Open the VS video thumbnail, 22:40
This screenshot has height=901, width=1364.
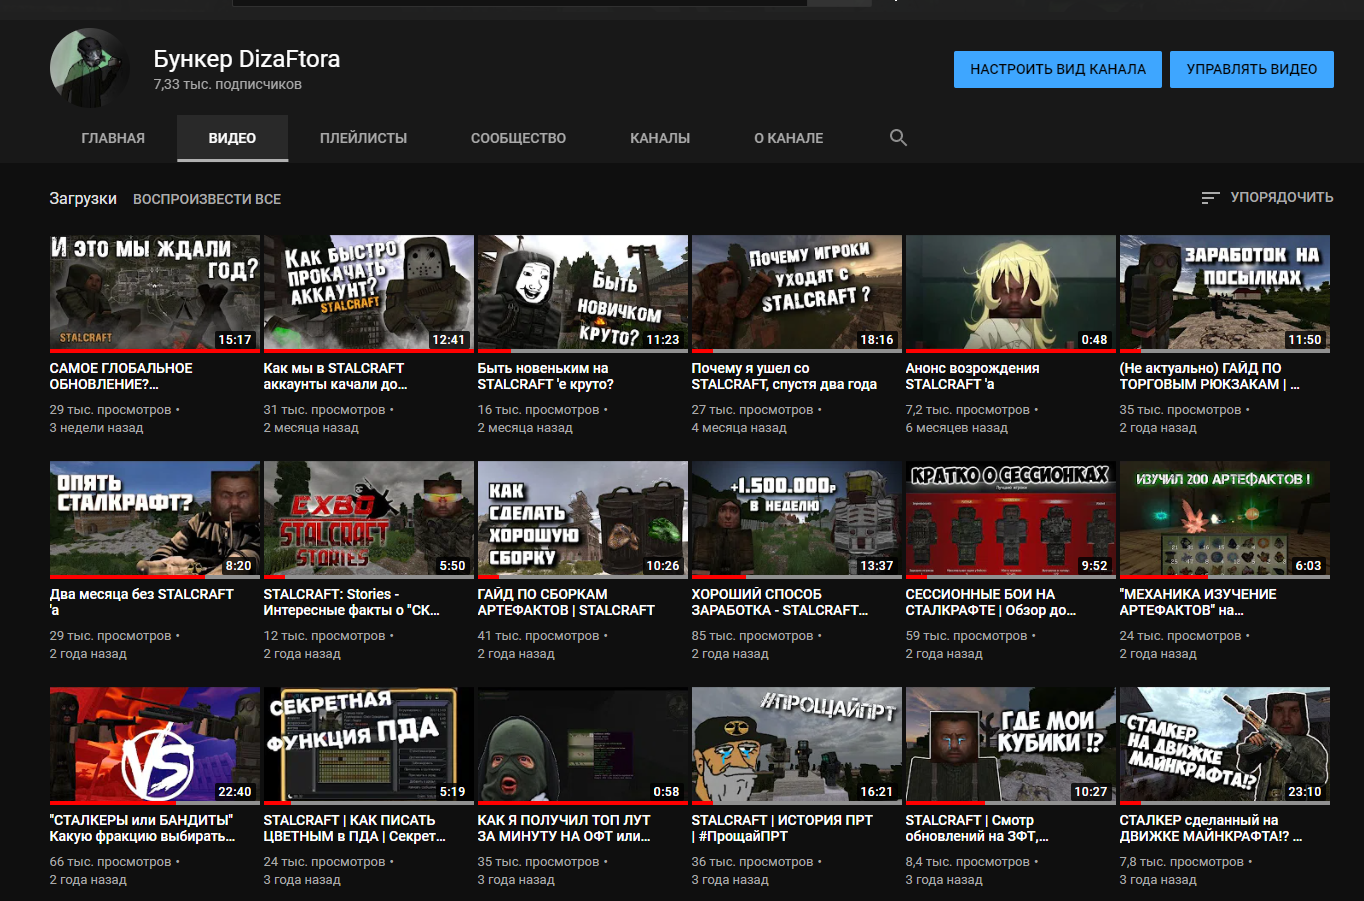(155, 746)
